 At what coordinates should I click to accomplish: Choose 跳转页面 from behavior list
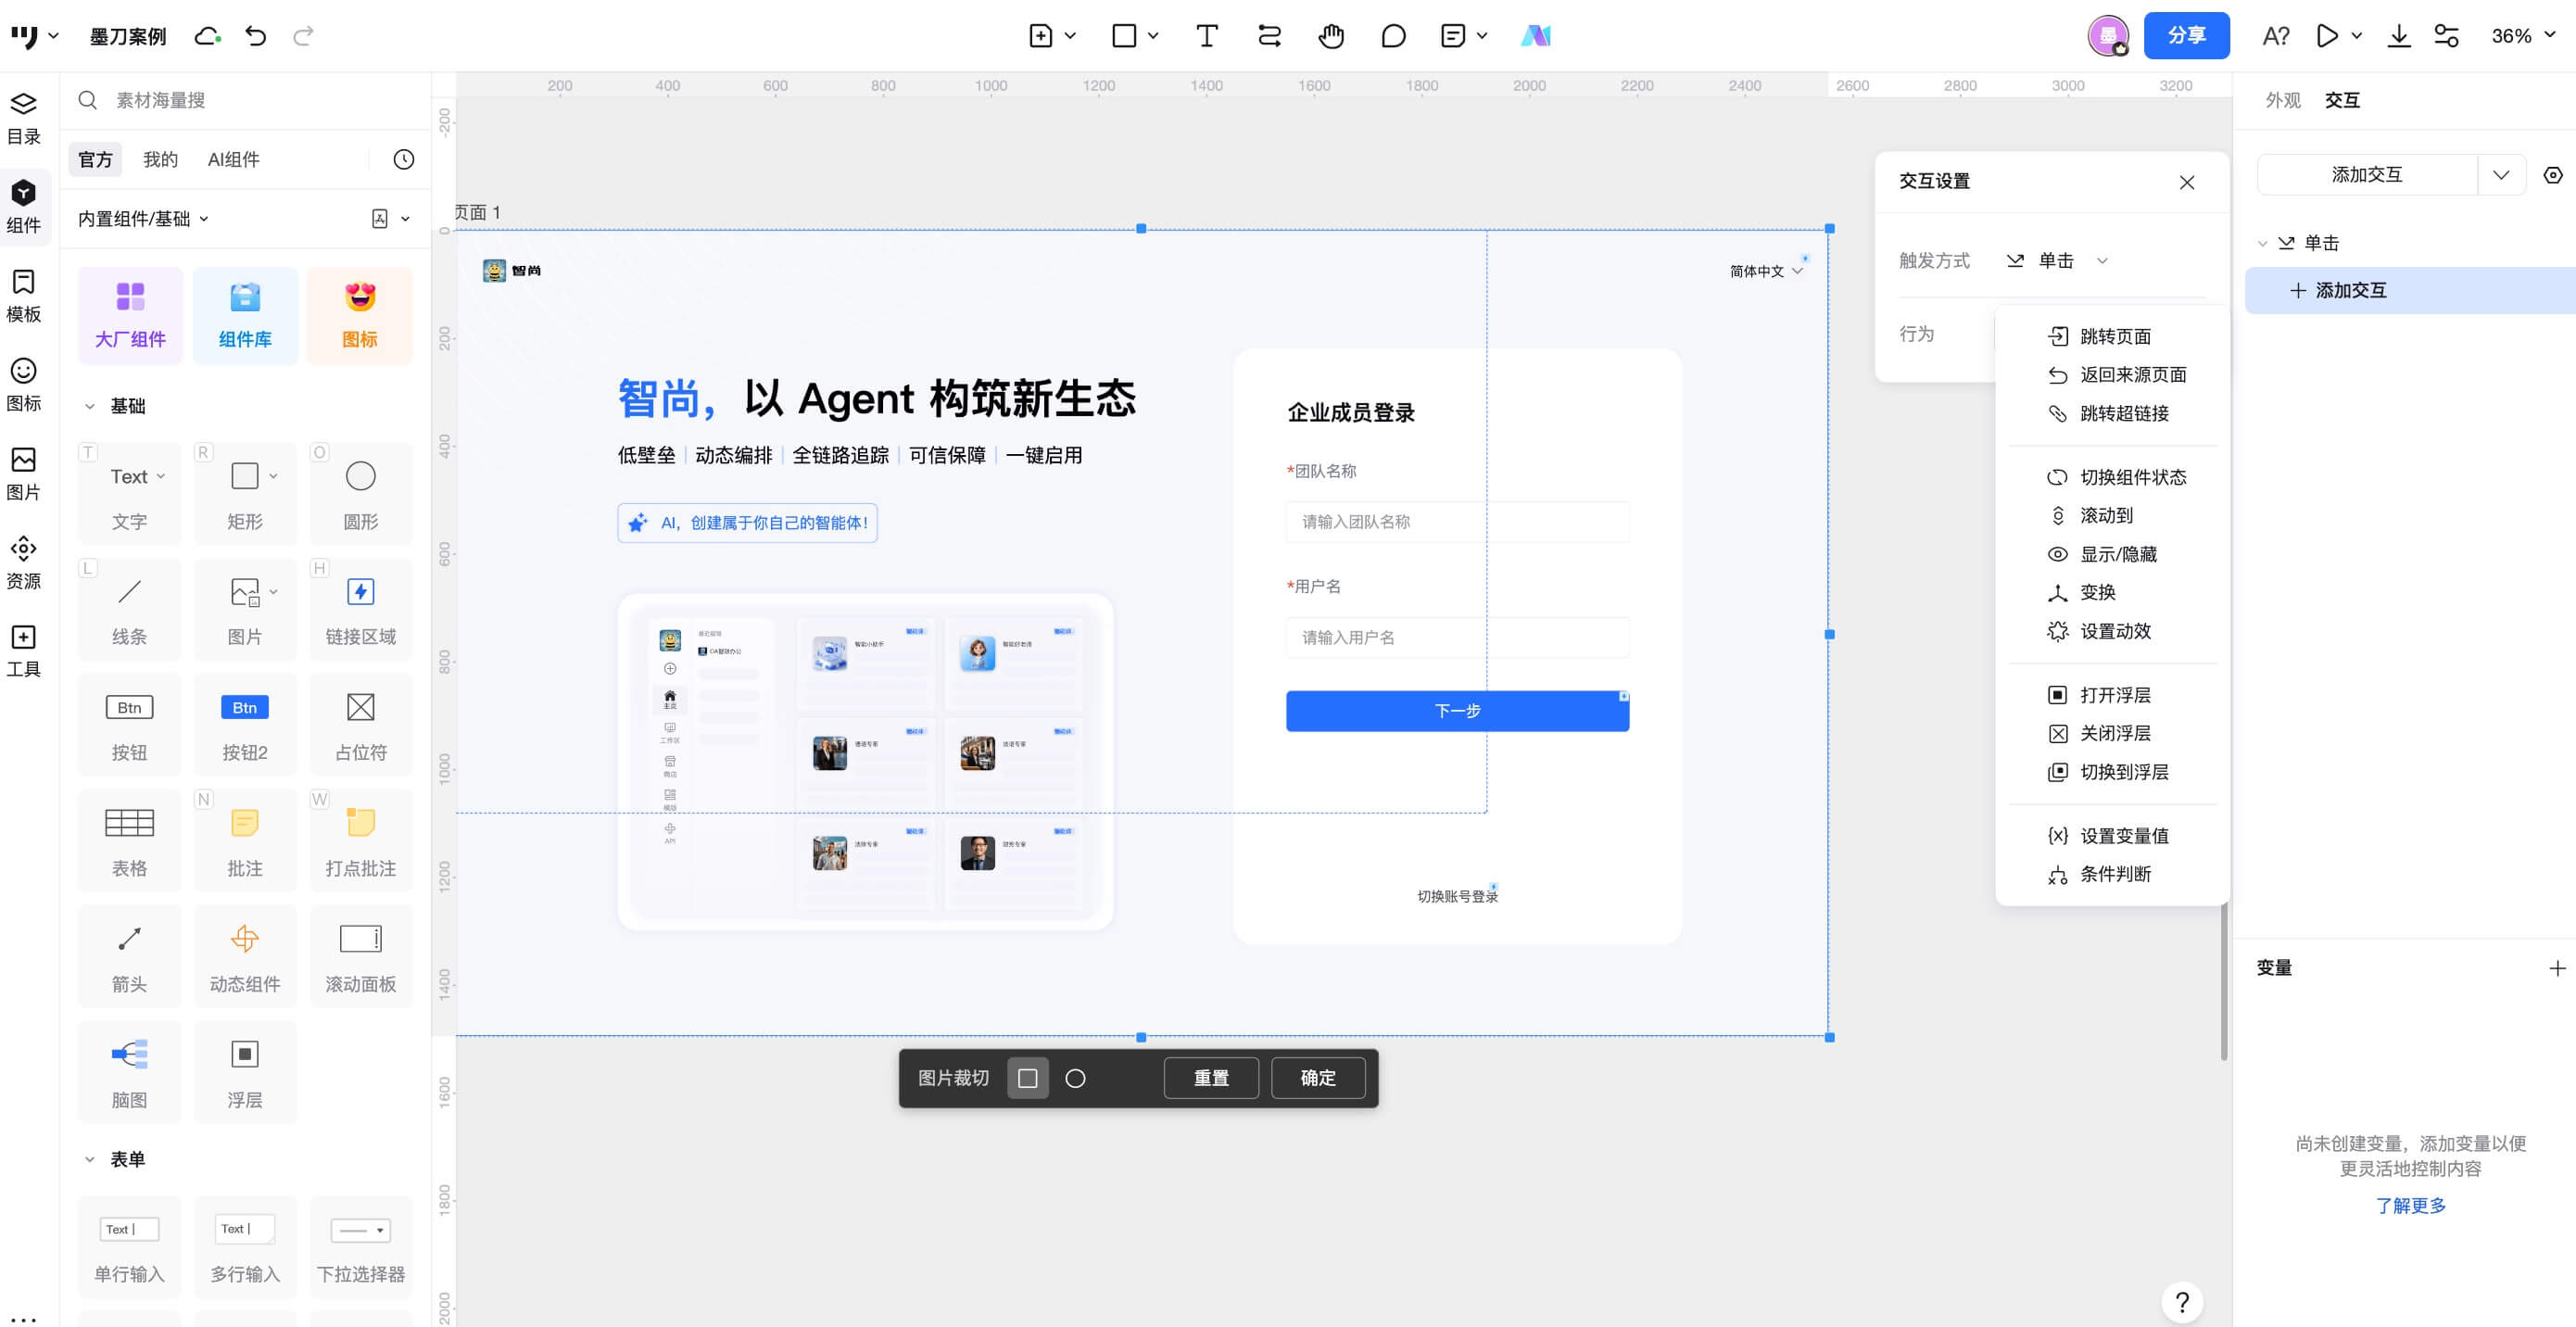2115,336
